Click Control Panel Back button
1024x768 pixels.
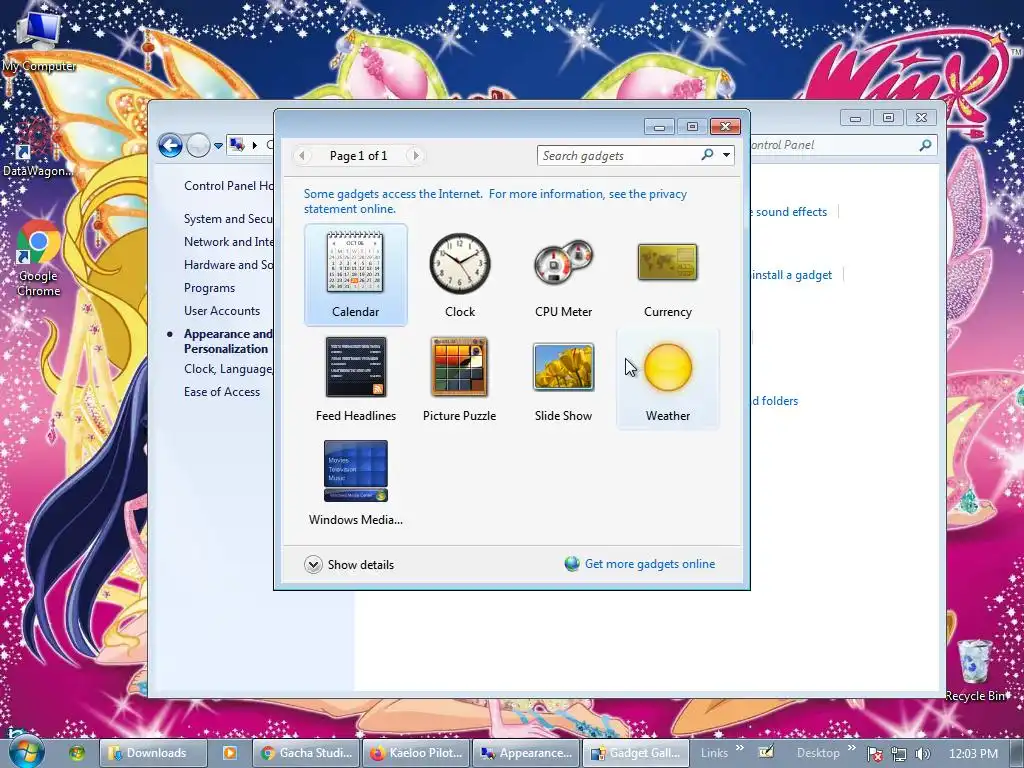(170, 145)
